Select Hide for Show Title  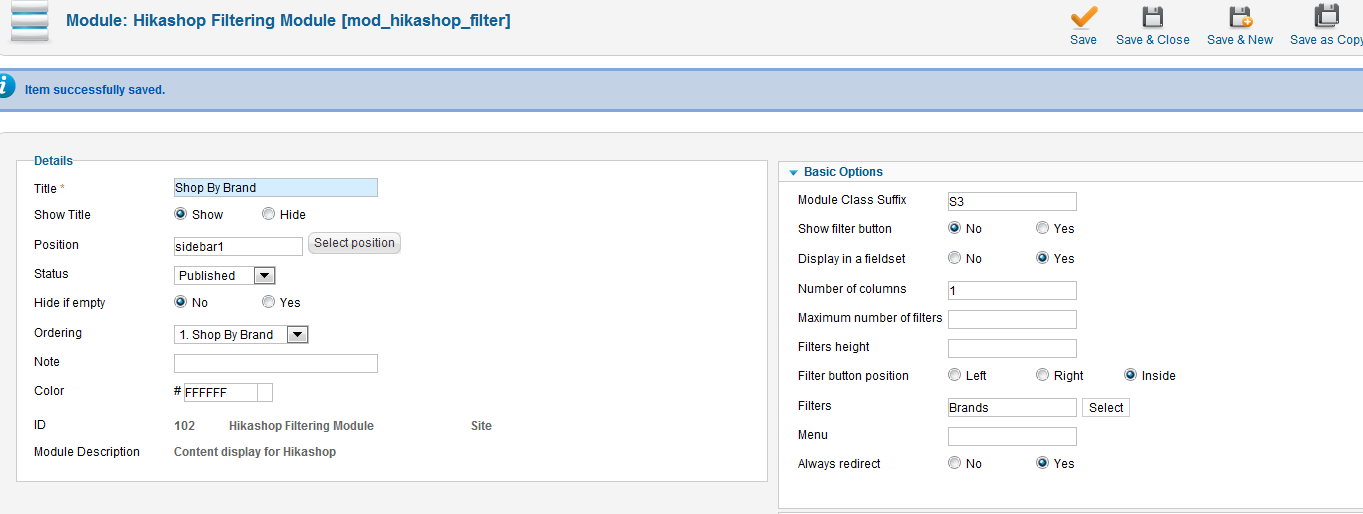268,214
